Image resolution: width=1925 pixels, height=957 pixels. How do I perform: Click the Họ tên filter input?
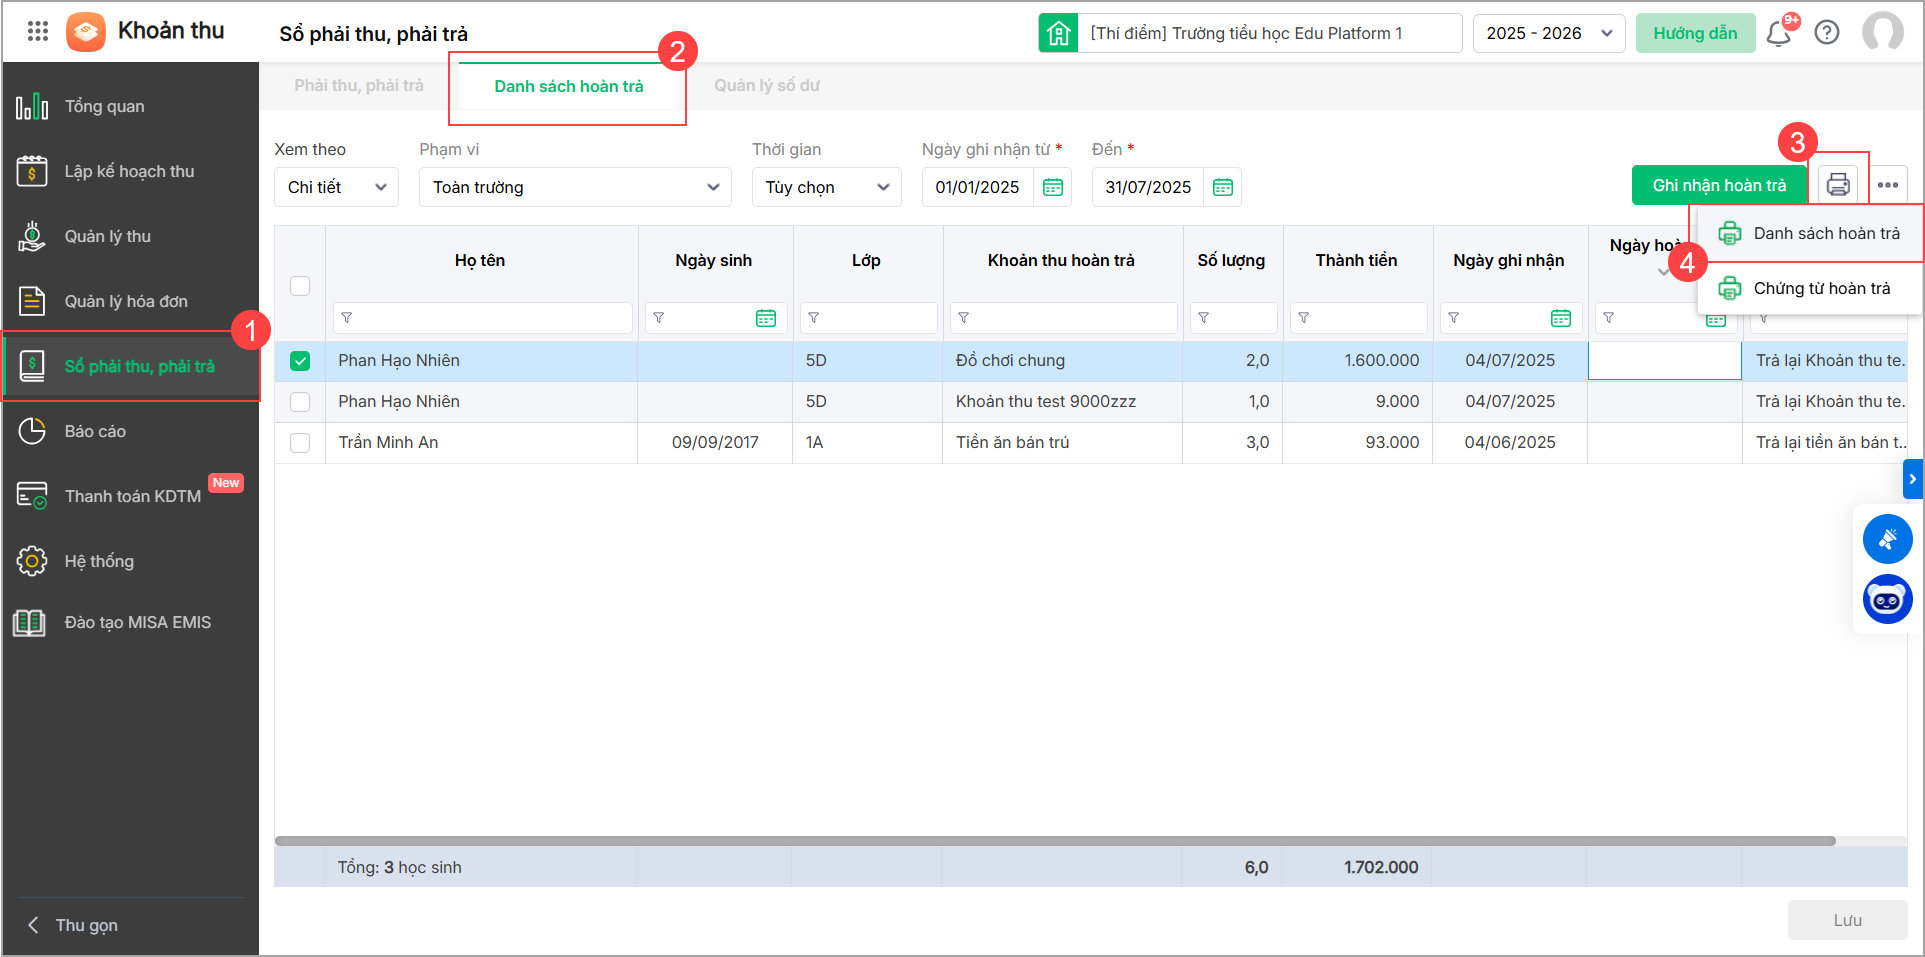pos(483,318)
